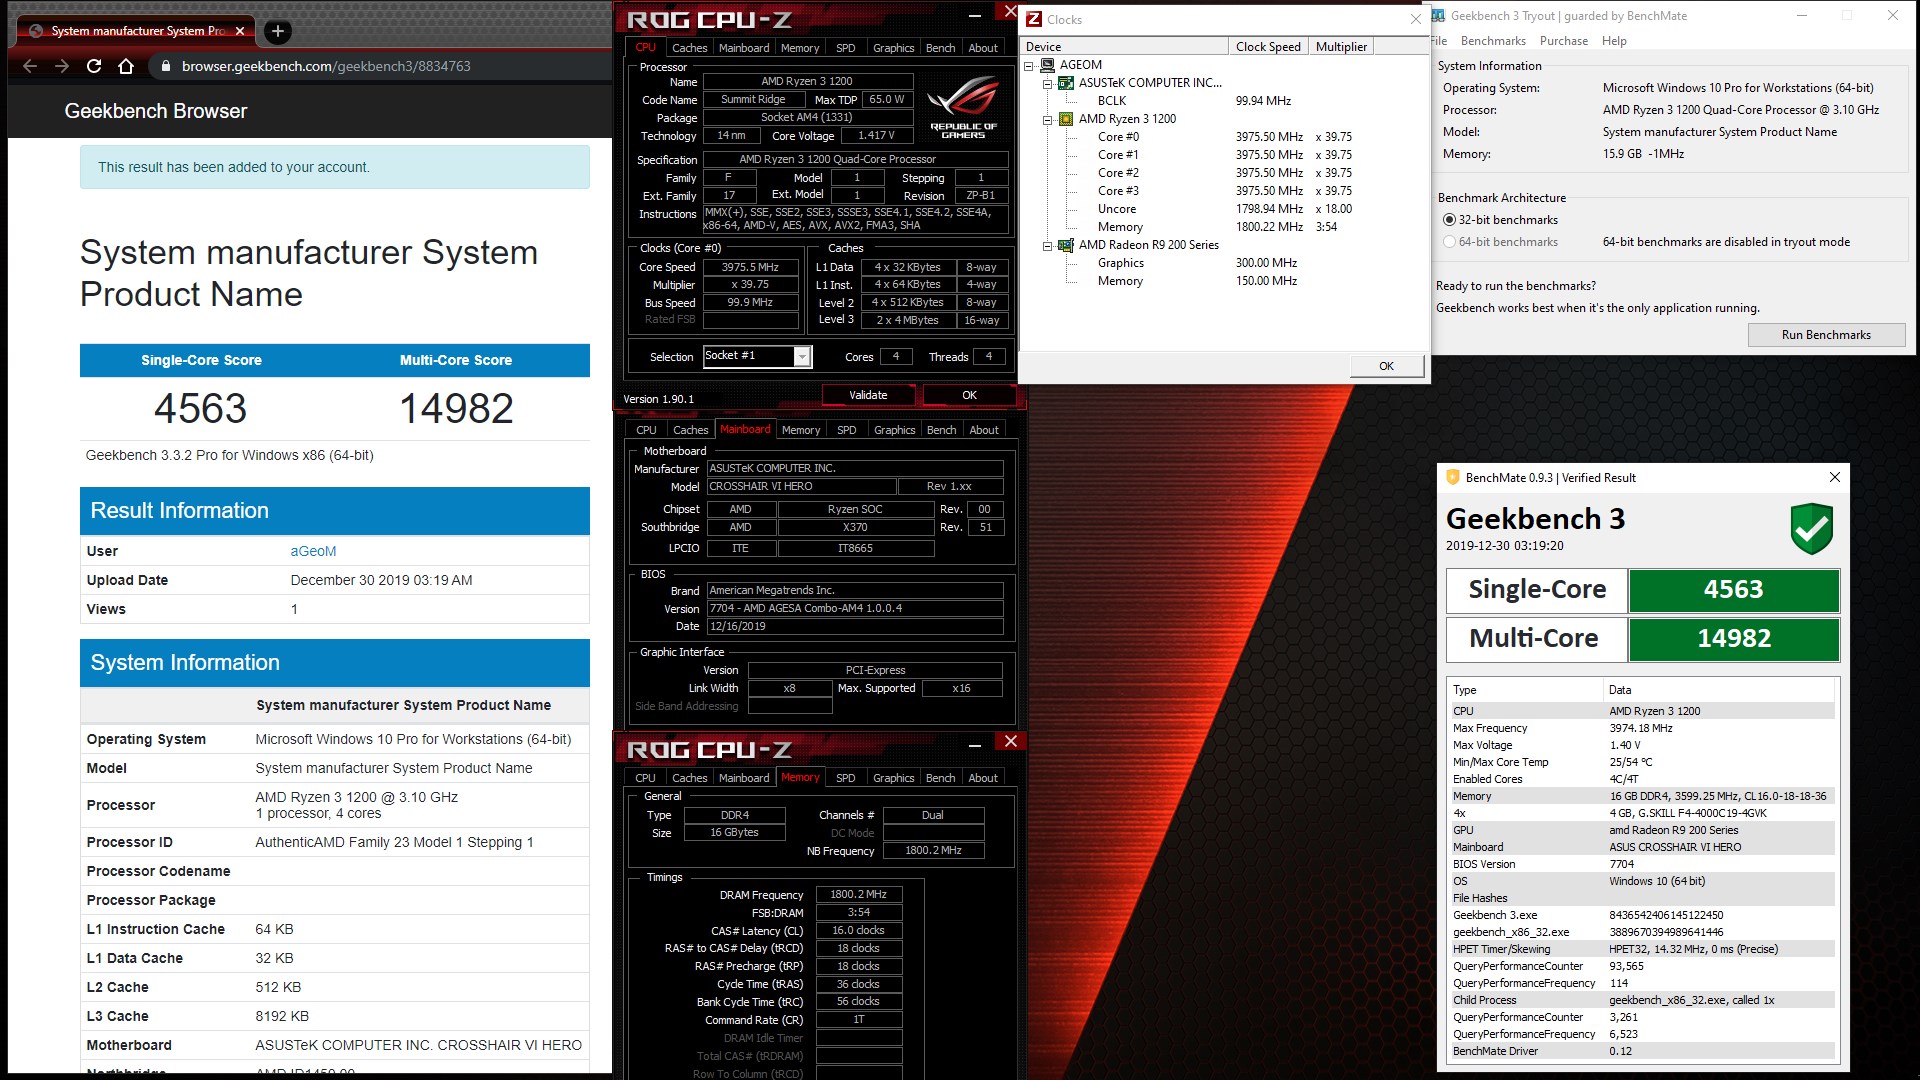1920x1080 pixels.
Task: Click the Radeon R9 200 graphics card icon
Action: click(1066, 245)
